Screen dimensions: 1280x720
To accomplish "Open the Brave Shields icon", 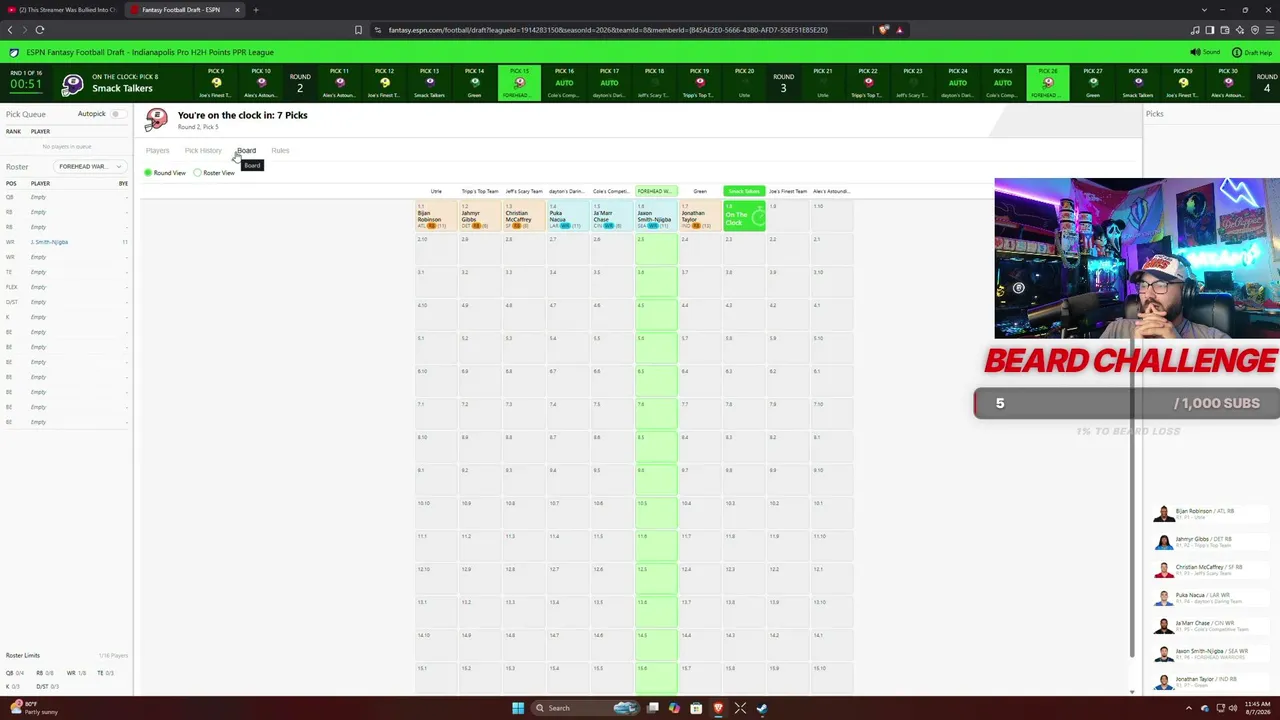I will (x=883, y=30).
